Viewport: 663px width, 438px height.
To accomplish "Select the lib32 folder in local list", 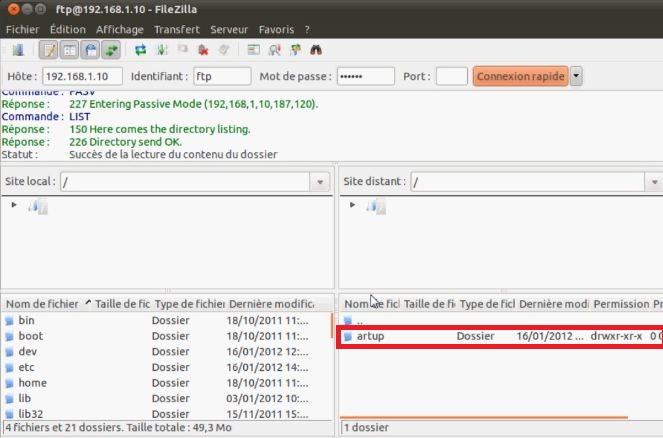I will (x=166, y=413).
